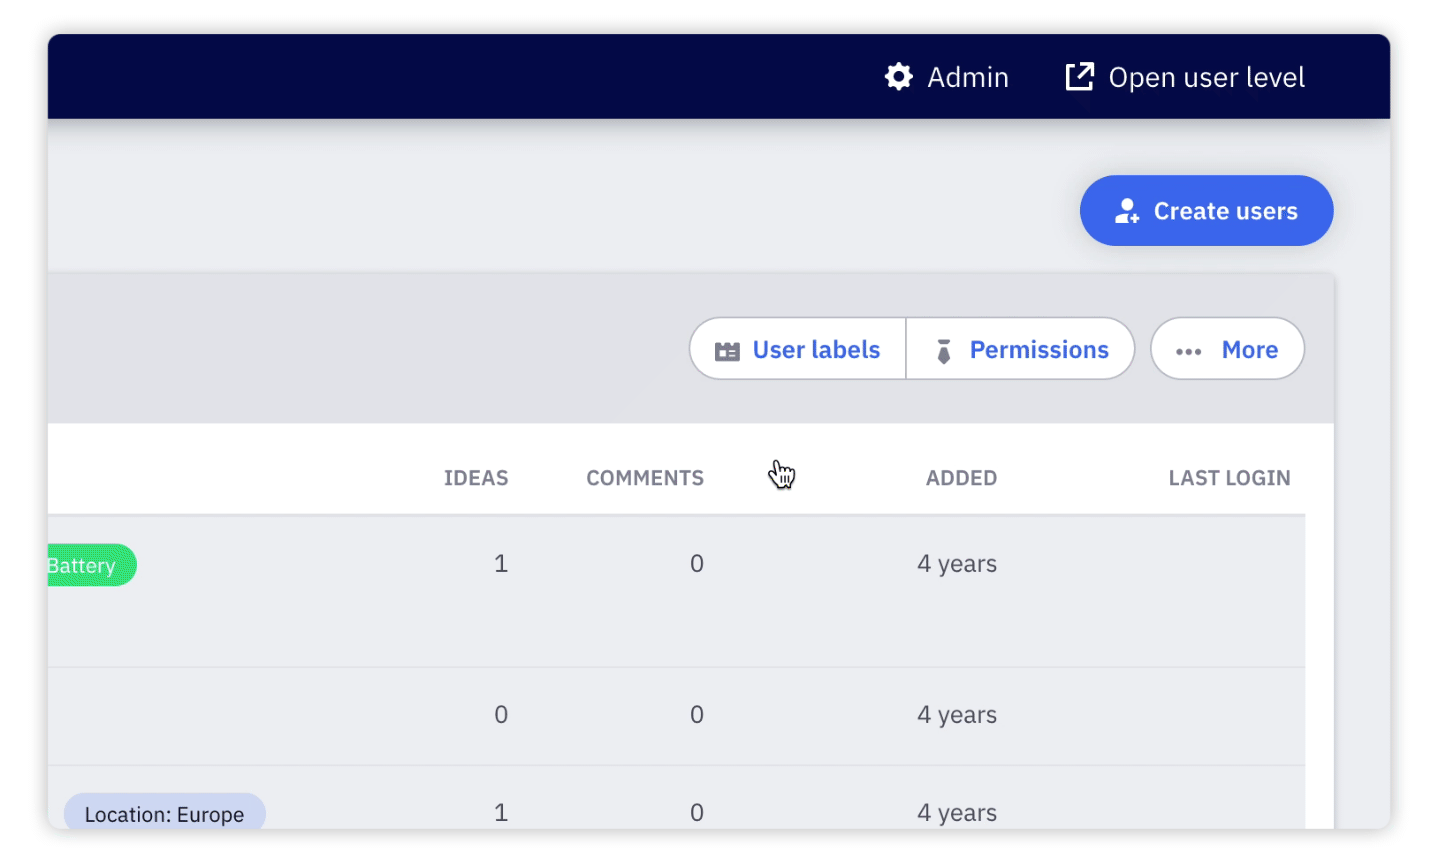Sort by the ADDED column header
Screen dimensions: 1440x862
pyautogui.click(x=961, y=478)
